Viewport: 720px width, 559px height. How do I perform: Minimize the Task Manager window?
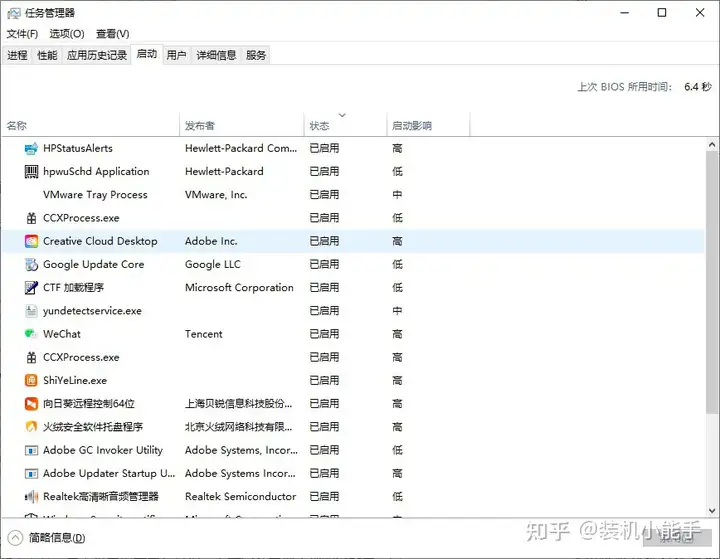[x=624, y=13]
